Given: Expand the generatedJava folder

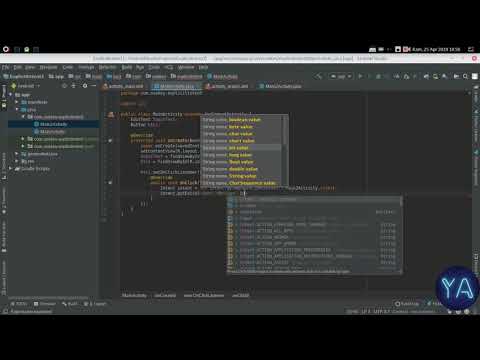Looking at the screenshot, I should 17,154.
